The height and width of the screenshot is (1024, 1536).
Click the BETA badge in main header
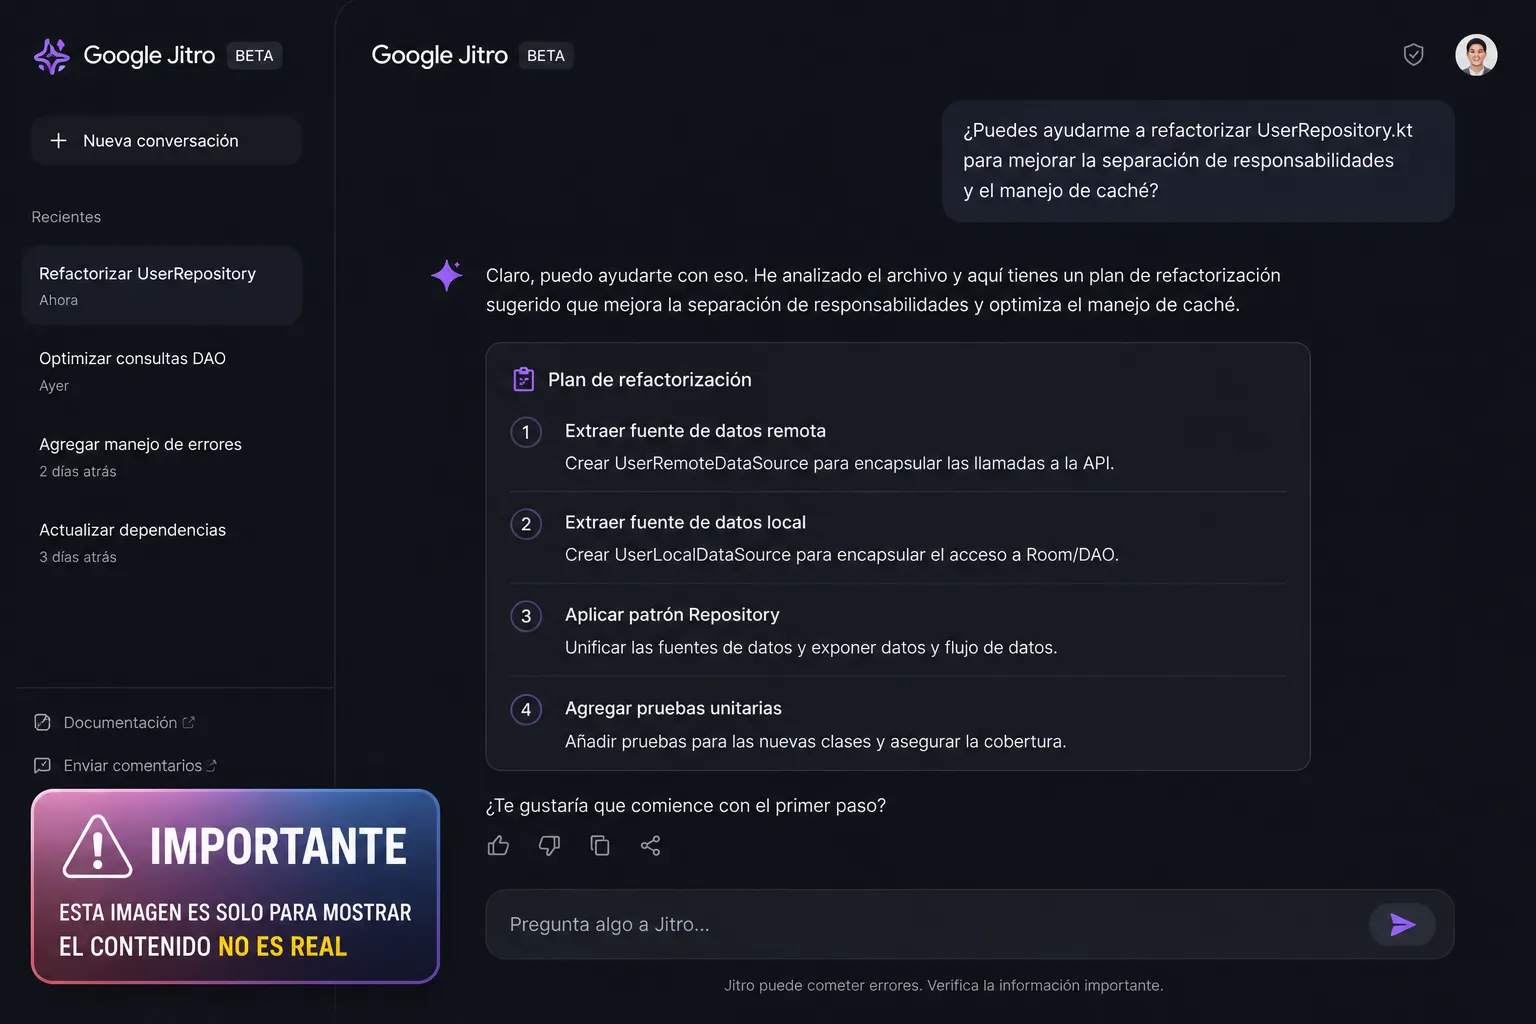(x=546, y=56)
